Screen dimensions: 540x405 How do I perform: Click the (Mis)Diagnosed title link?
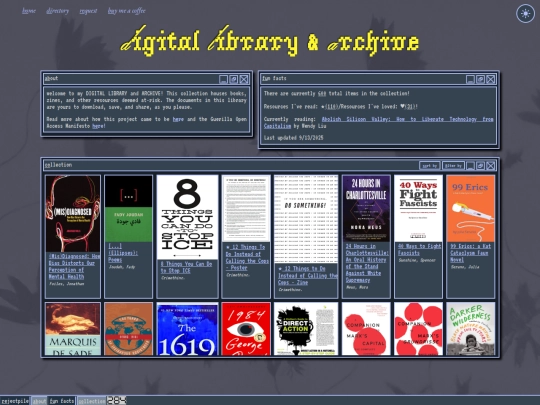point(74,267)
